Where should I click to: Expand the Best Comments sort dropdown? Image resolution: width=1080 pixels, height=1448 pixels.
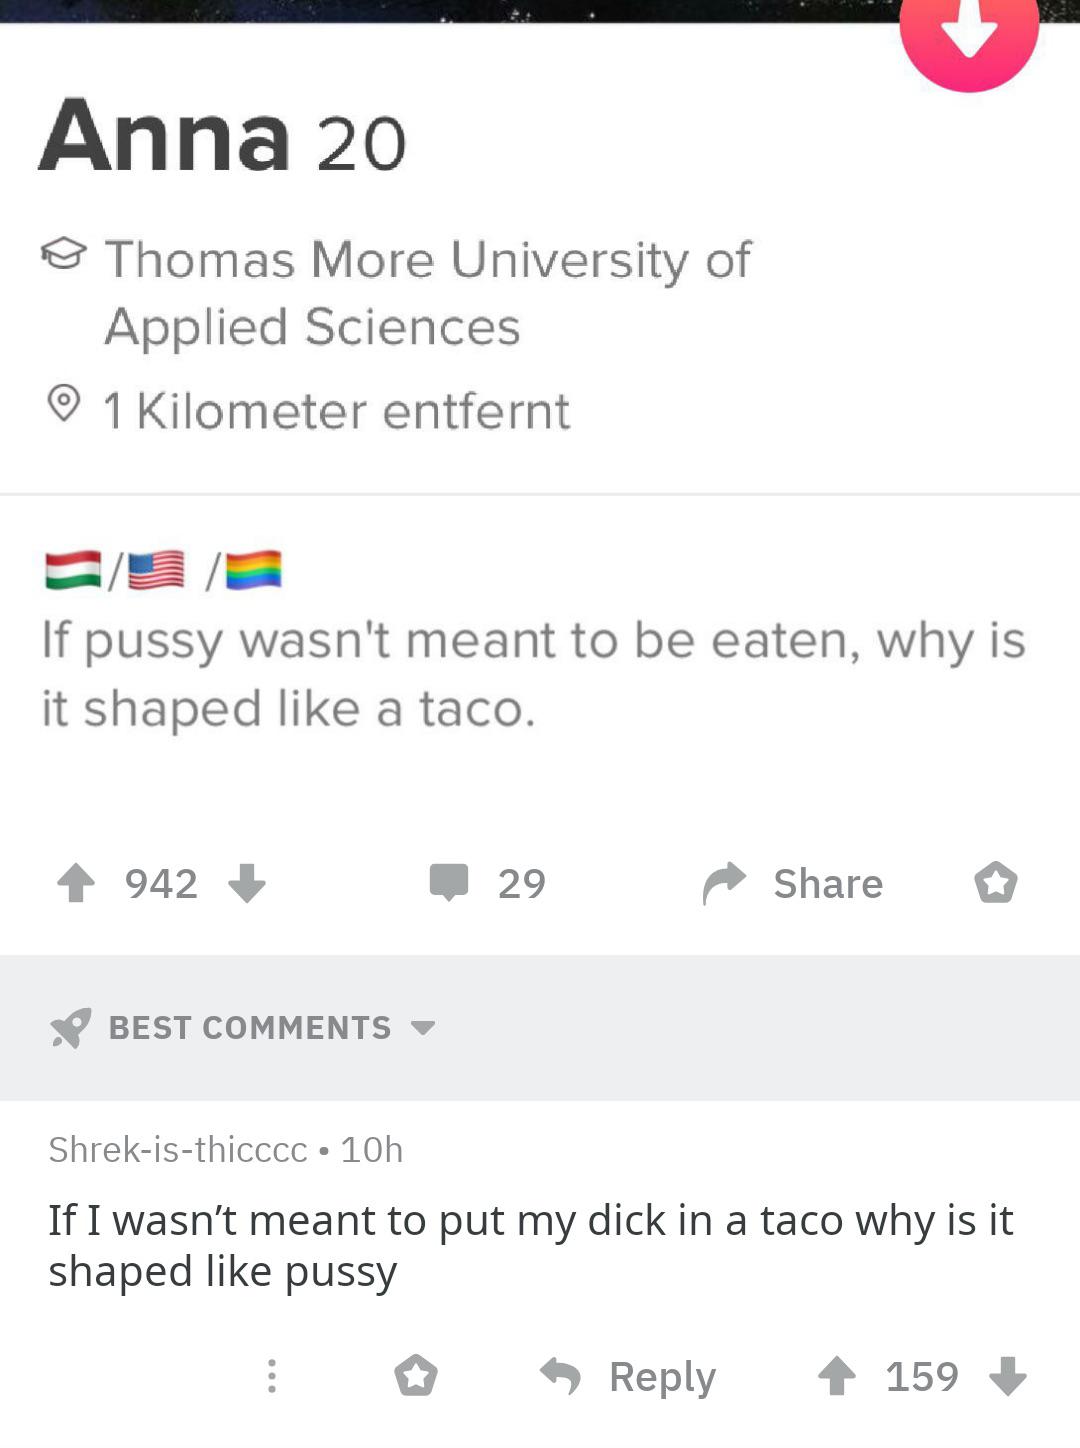tap(424, 1028)
